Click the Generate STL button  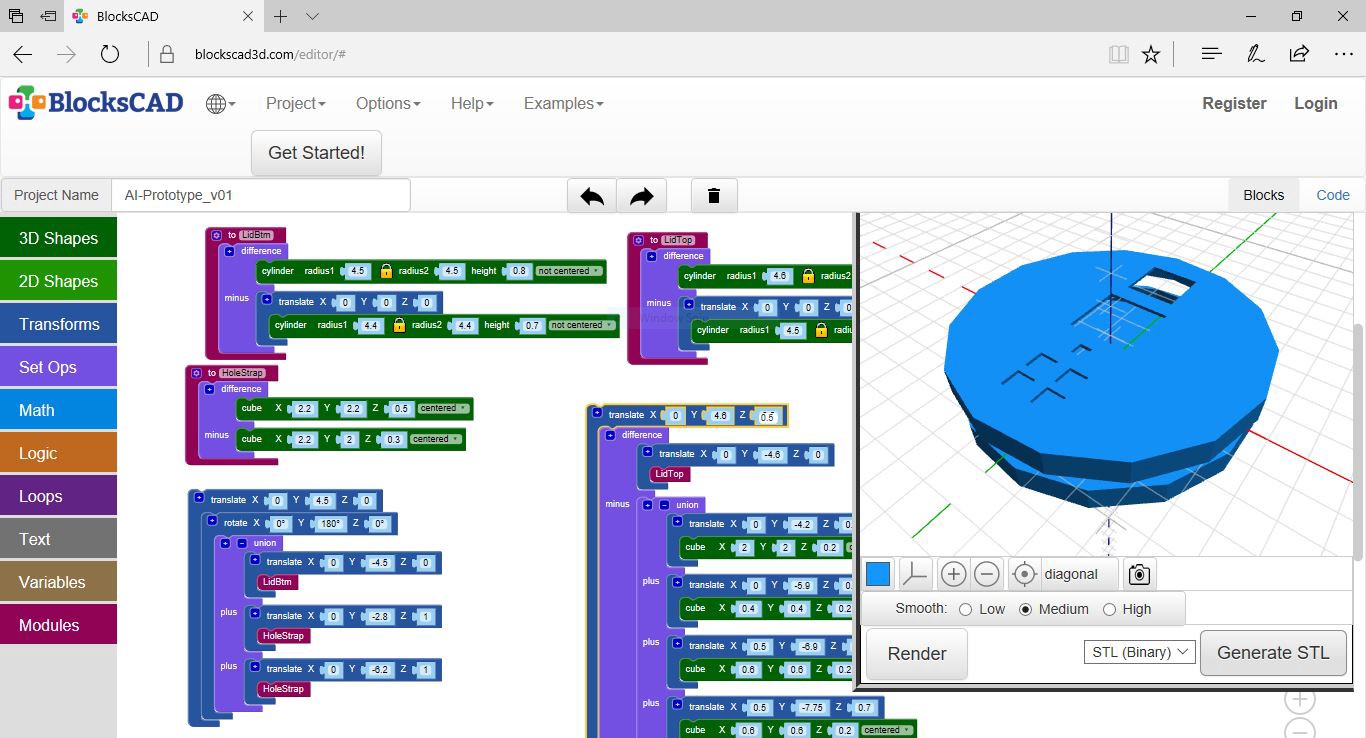(x=1273, y=652)
